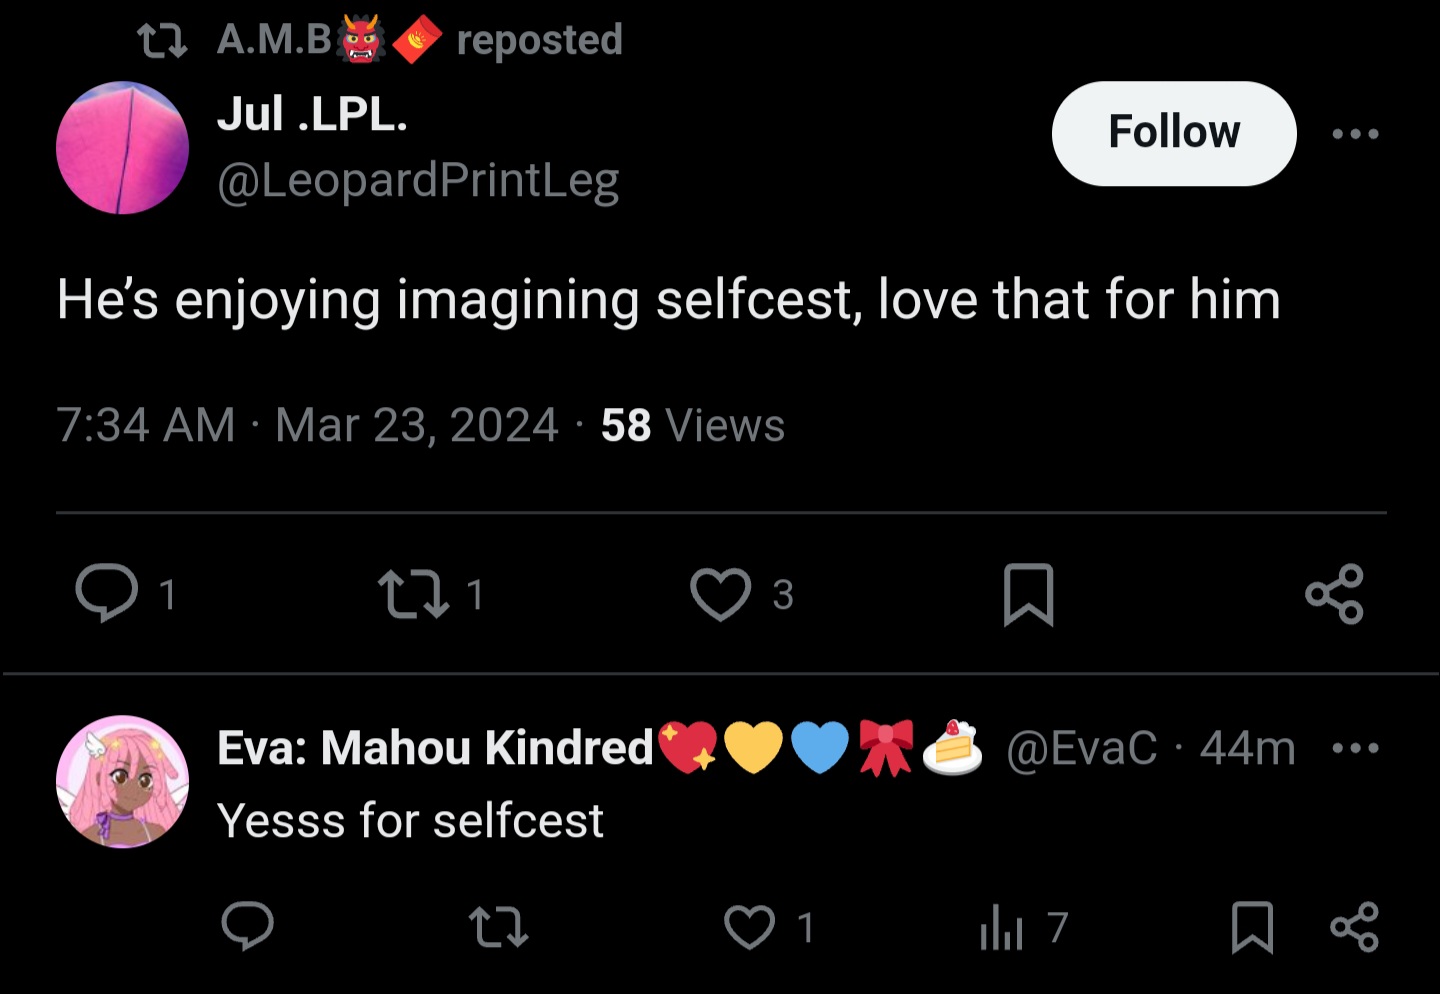Open the Eva: Mahou Kindred display name
This screenshot has height=994, width=1440.
coord(436,748)
